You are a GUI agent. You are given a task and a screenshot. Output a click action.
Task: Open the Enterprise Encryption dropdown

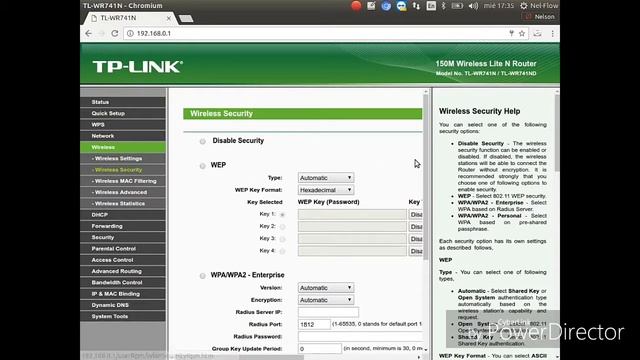[326, 300]
